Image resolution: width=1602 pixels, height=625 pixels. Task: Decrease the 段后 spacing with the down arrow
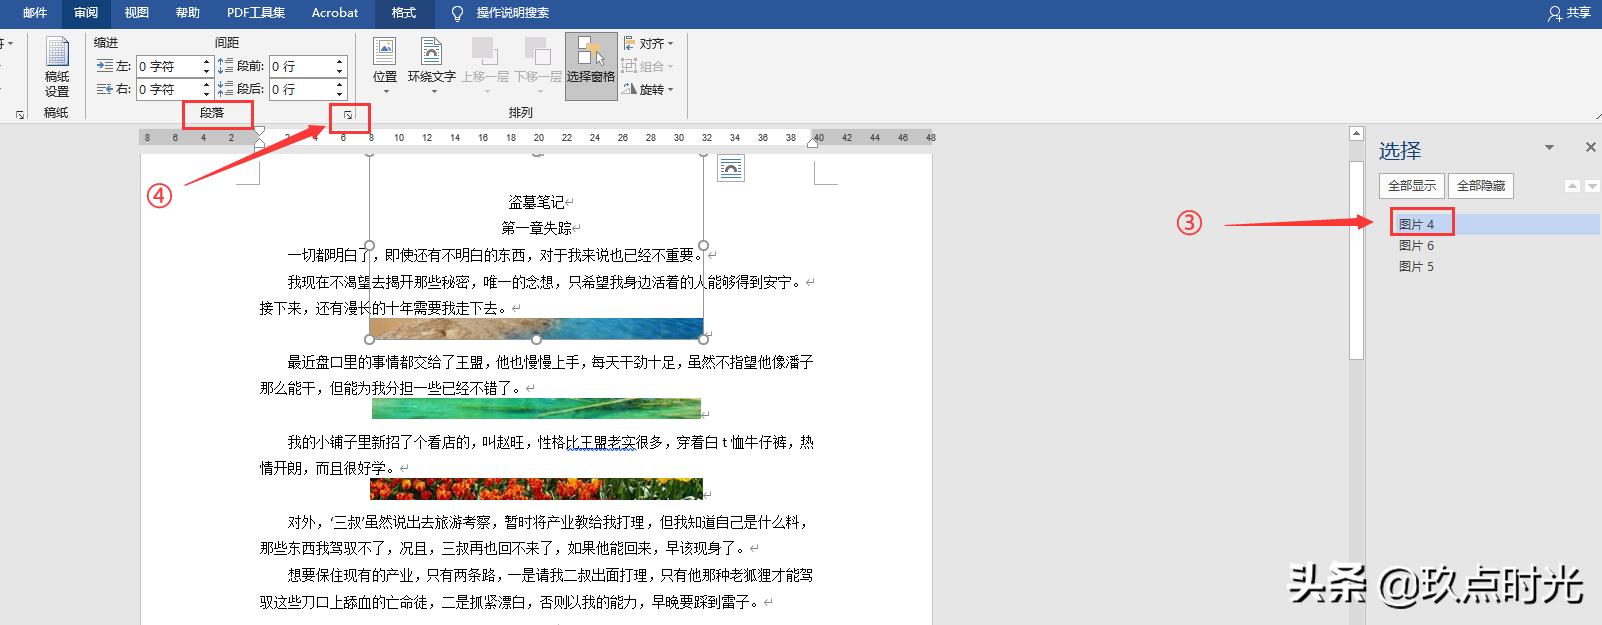pyautogui.click(x=340, y=94)
